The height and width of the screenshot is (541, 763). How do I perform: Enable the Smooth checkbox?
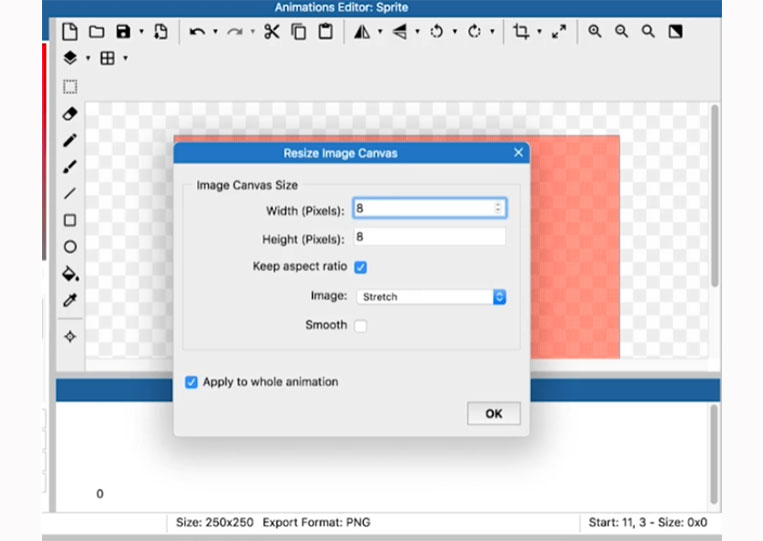361,325
